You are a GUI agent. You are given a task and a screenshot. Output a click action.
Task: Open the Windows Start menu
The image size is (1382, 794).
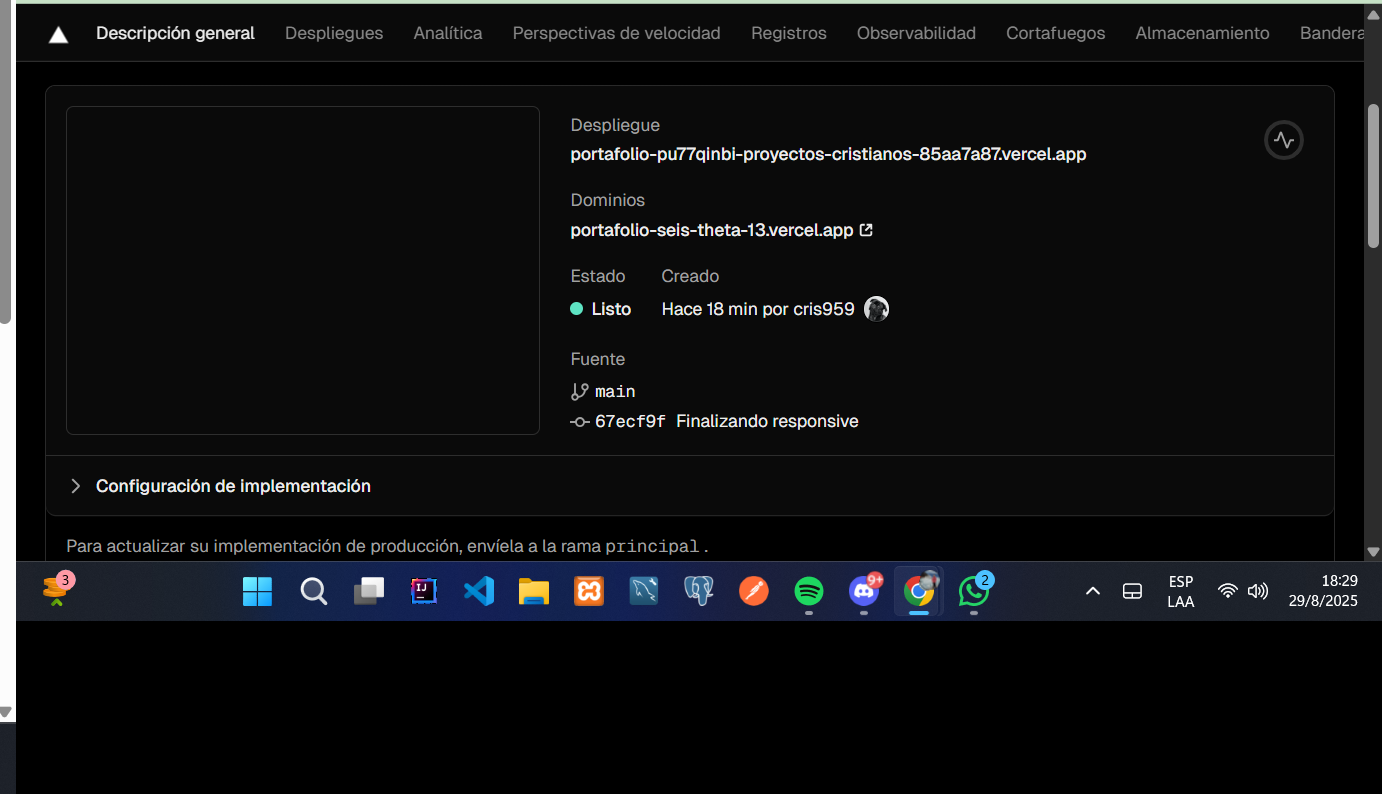point(257,592)
